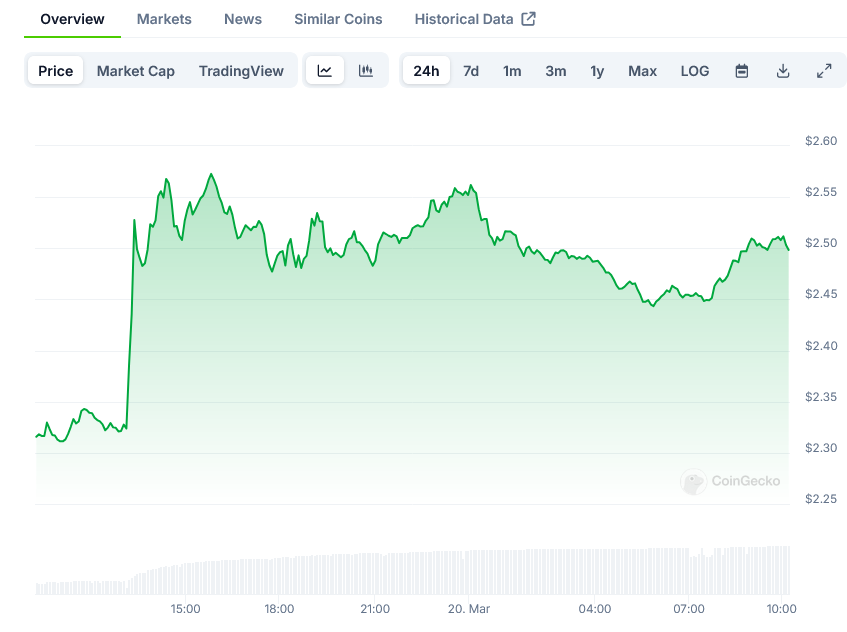The width and height of the screenshot is (847, 632).
Task: Open the calendar date range picker
Action: click(742, 71)
